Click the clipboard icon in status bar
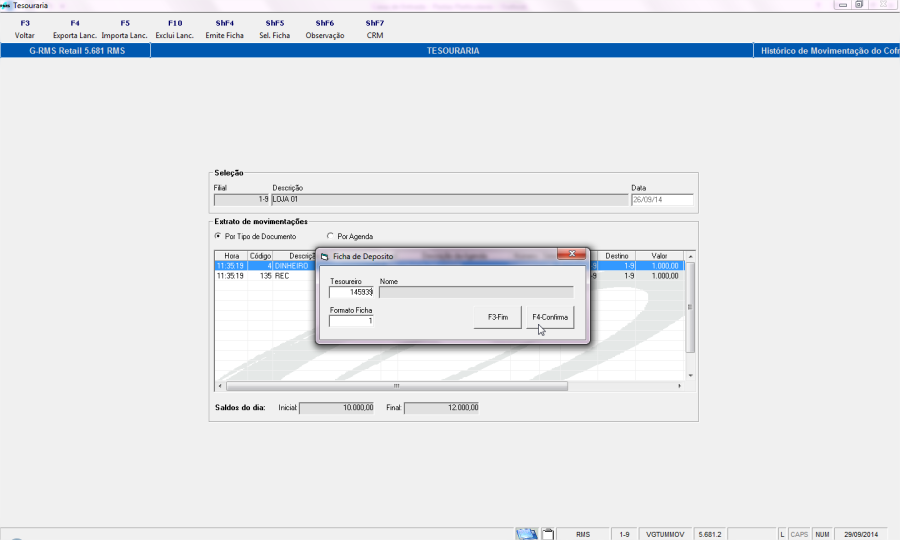Viewport: 900px width, 540px height. click(548, 534)
